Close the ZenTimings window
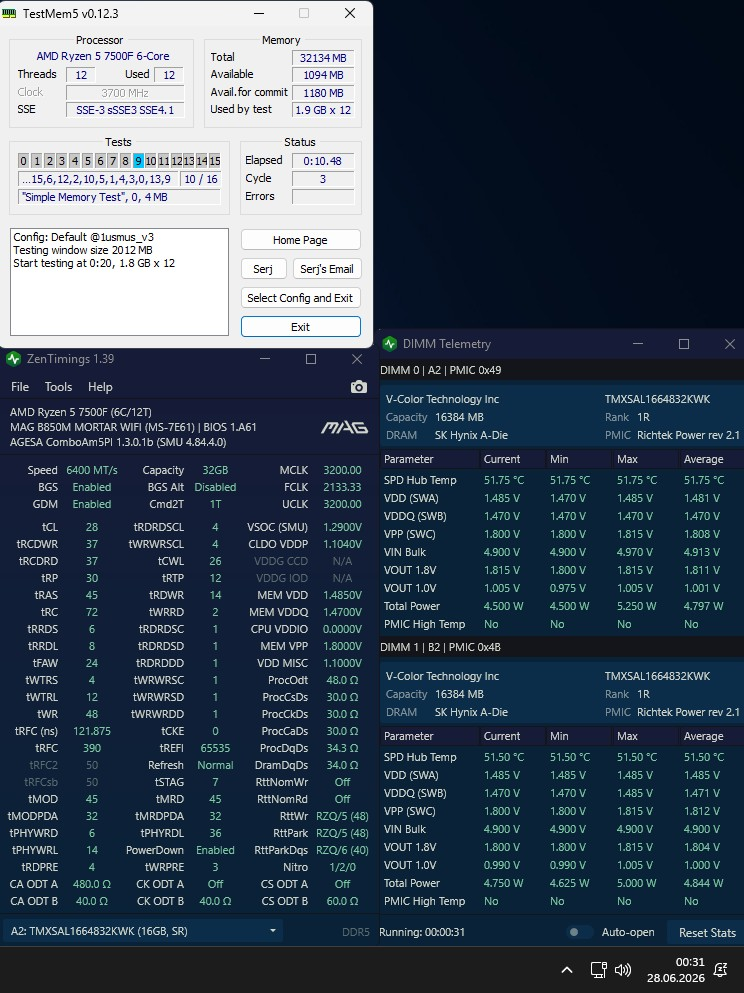This screenshot has height=993, width=744. (x=357, y=359)
